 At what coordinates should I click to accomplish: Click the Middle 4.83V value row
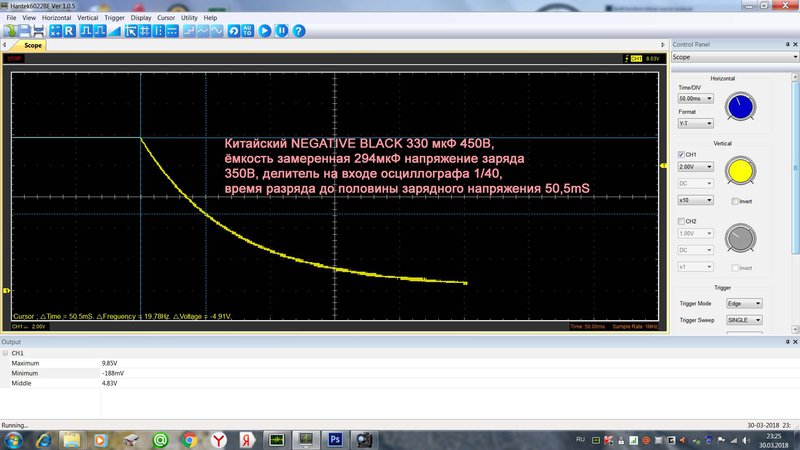tap(399, 383)
